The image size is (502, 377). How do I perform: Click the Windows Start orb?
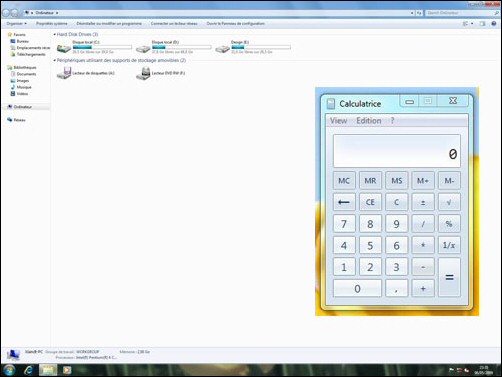[9, 370]
